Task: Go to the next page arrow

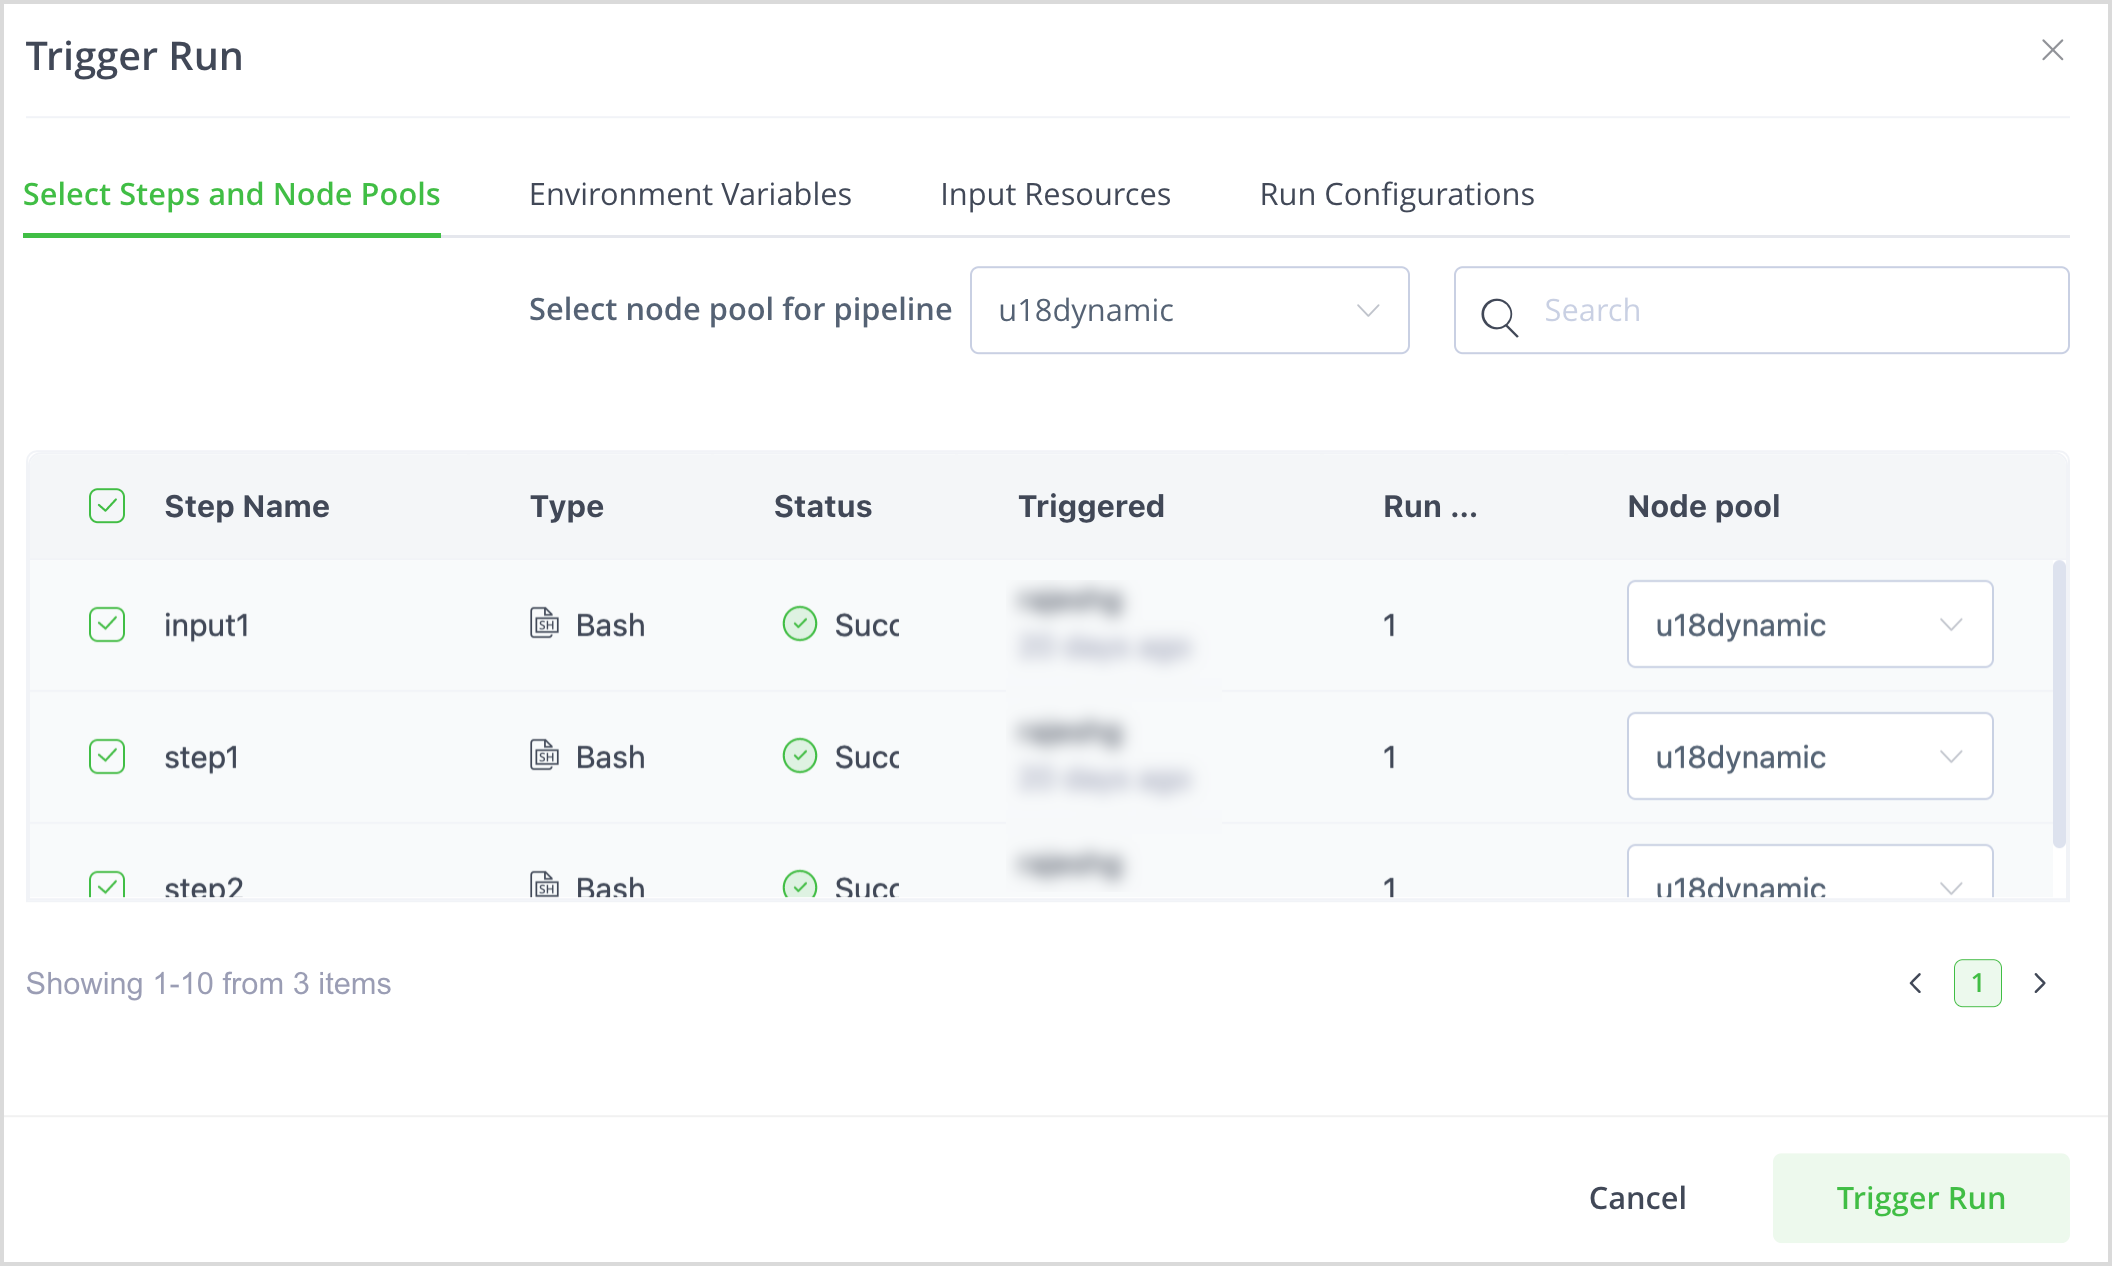Action: tap(2040, 984)
